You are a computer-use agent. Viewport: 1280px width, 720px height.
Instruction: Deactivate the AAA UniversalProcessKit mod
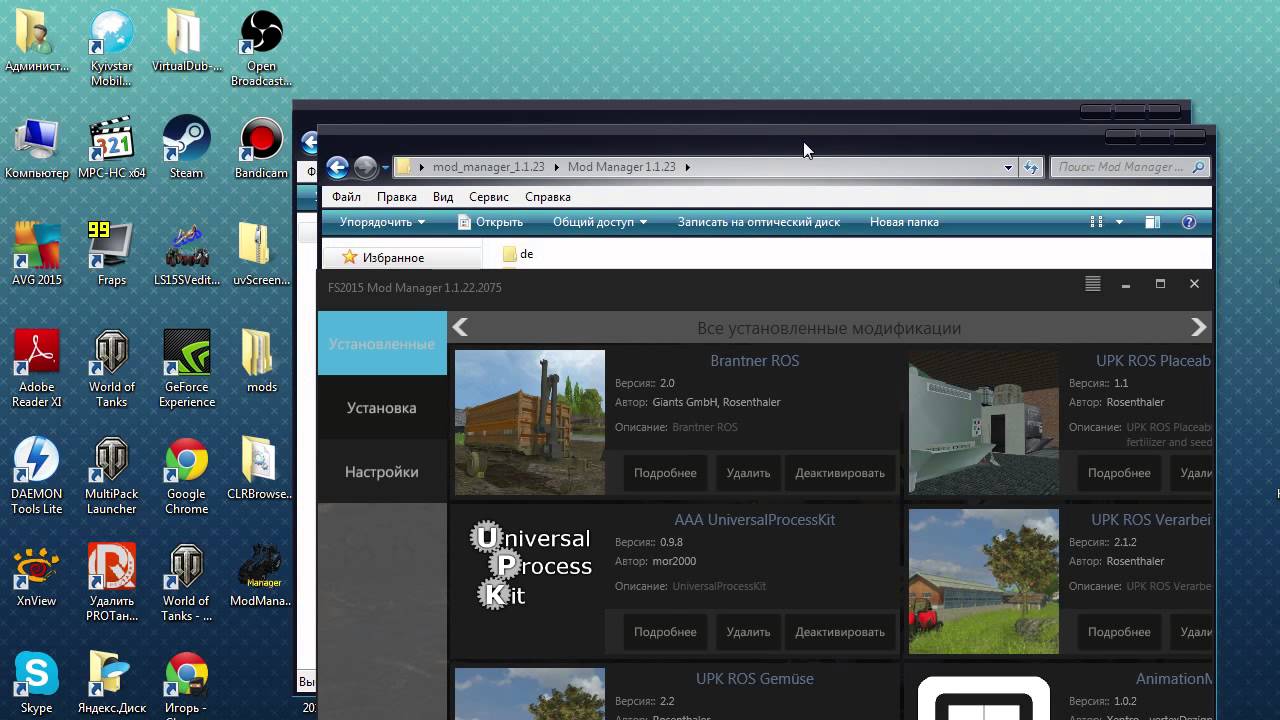pos(840,632)
